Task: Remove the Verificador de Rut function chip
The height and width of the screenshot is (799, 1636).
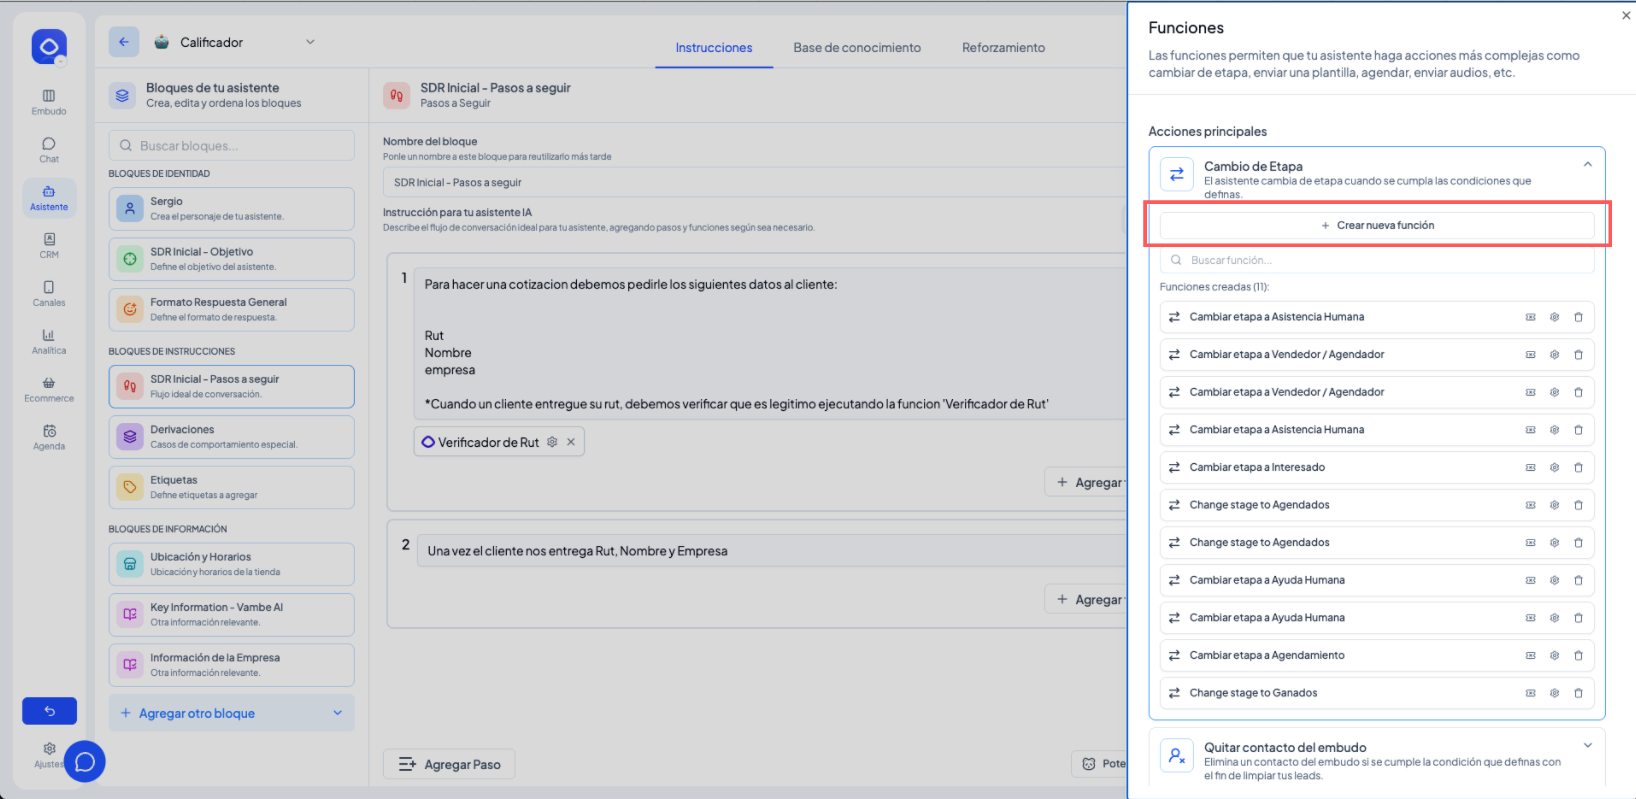Action: tap(571, 442)
